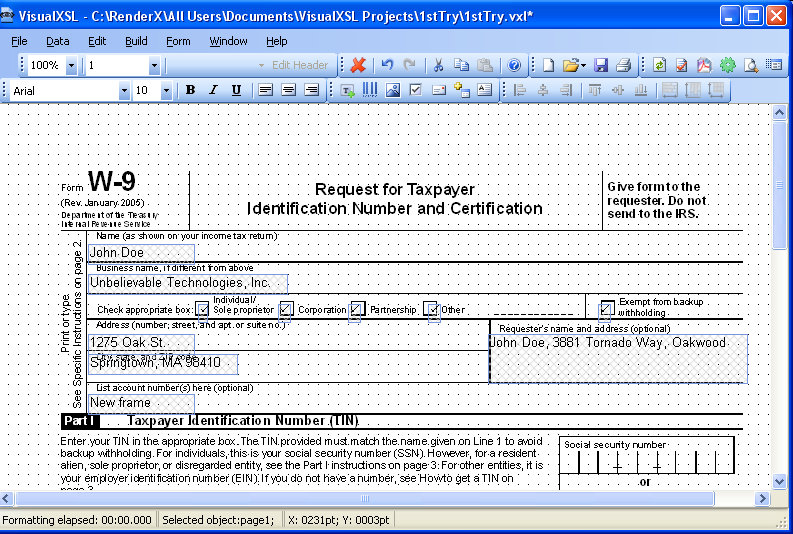Open the blue Help question icon

[514, 65]
